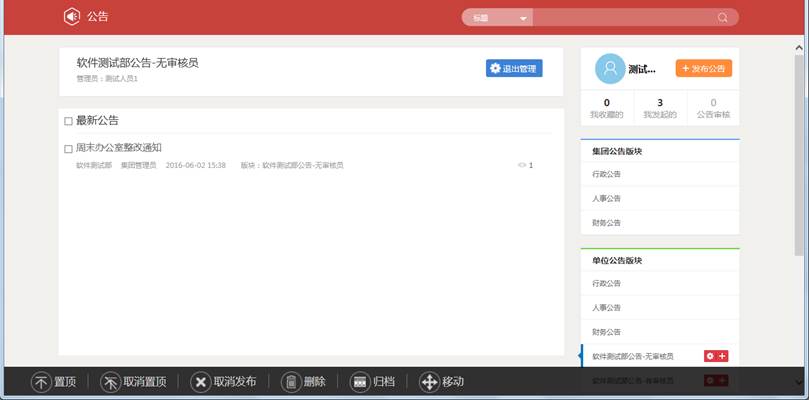Click the 置顶 (pin to top) icon
The width and height of the screenshot is (809, 400).
41,382
